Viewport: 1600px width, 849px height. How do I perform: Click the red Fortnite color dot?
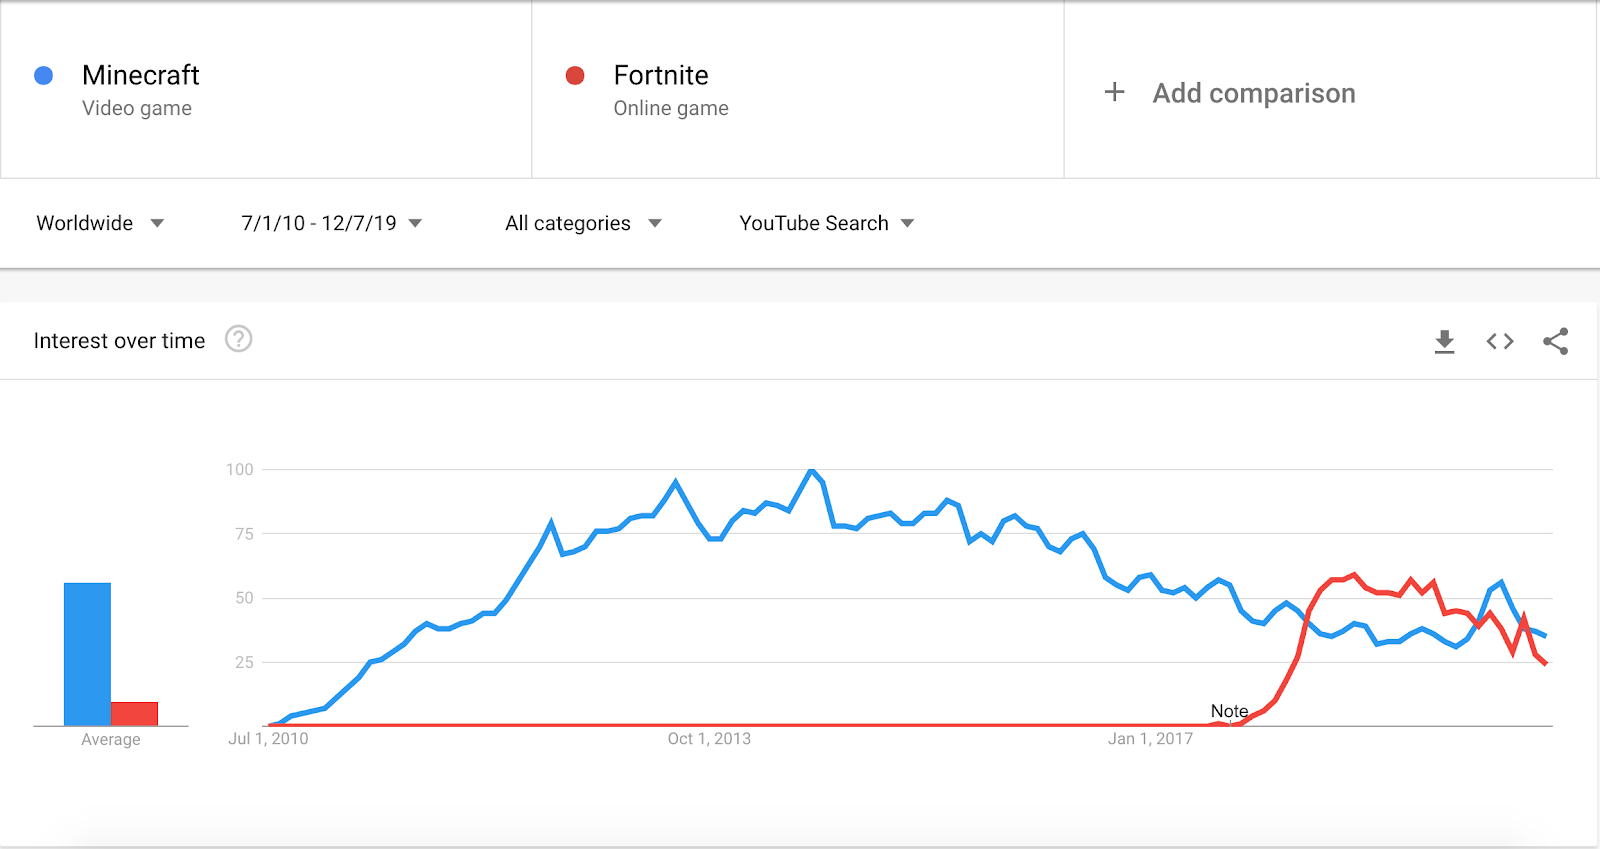tap(575, 76)
